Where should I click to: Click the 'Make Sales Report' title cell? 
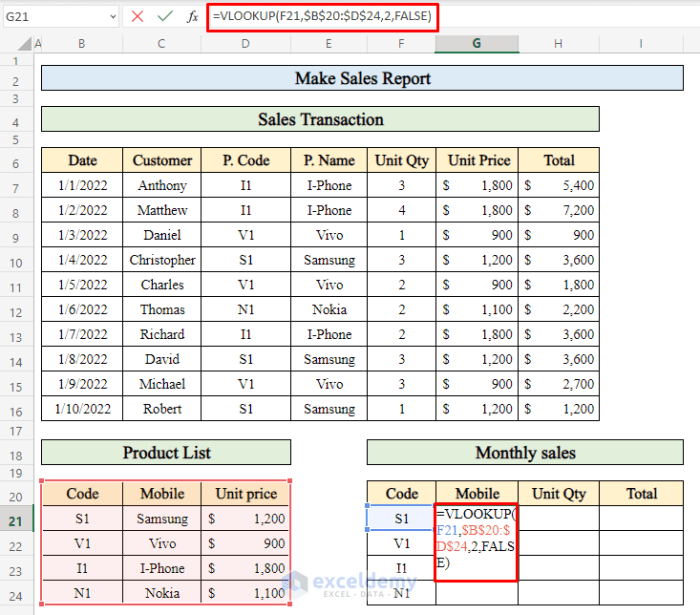[x=362, y=79]
